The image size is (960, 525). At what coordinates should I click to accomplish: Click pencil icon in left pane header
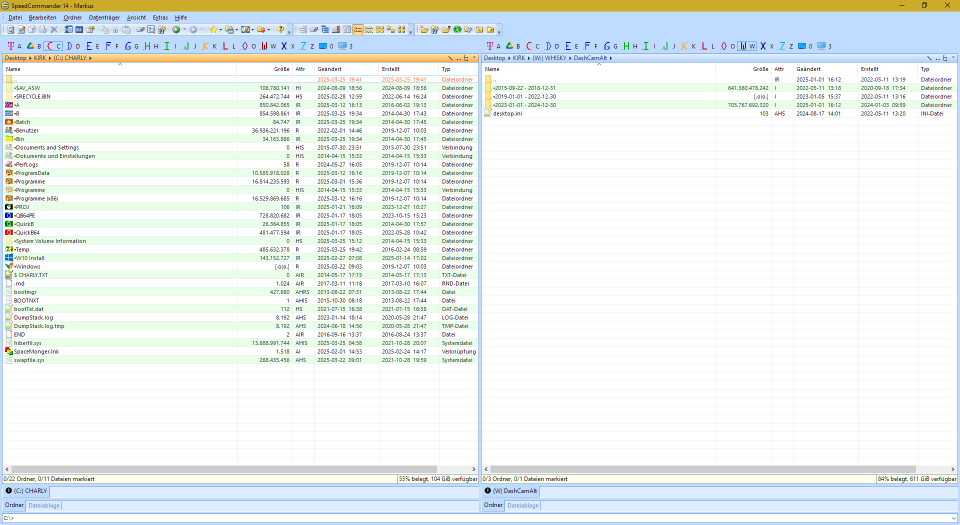pos(450,58)
